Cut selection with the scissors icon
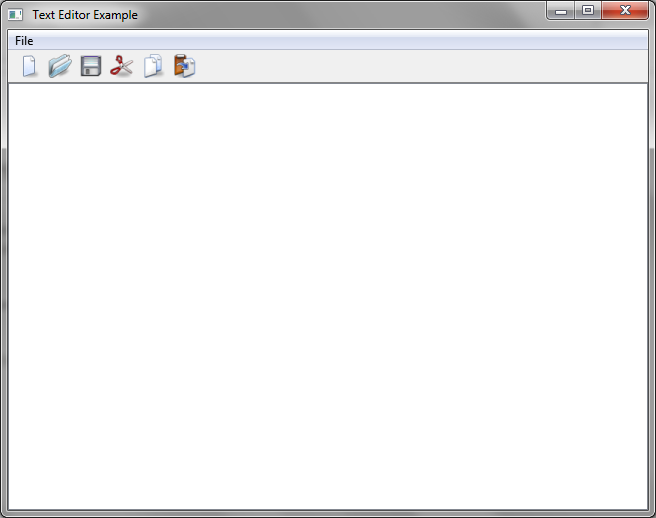This screenshot has width=656, height=518. [x=122, y=66]
